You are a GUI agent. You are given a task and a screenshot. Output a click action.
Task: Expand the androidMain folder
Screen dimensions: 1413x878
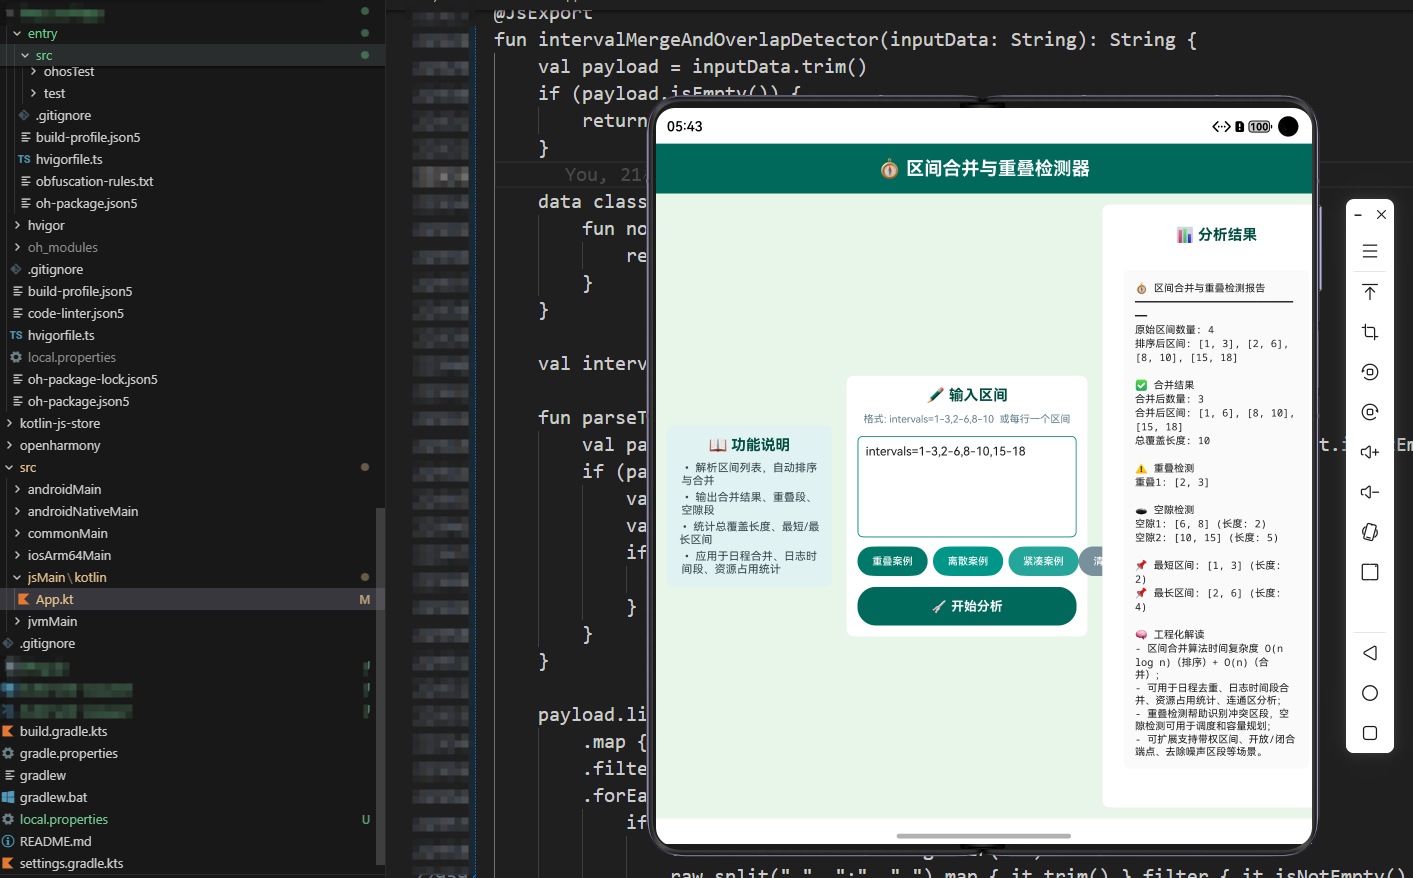pyautogui.click(x=17, y=489)
